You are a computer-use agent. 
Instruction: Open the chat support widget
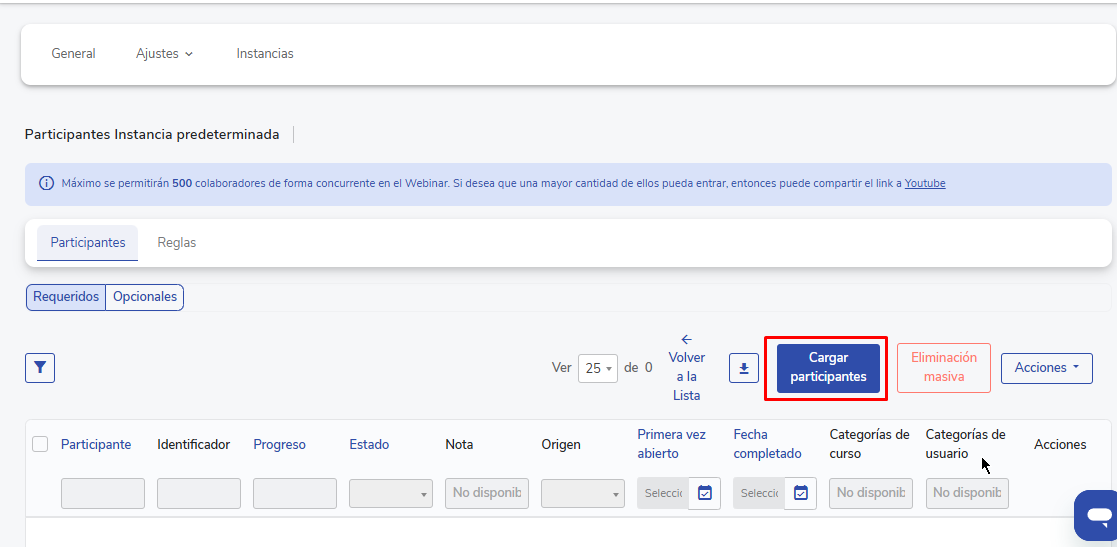pyautogui.click(x=1098, y=515)
